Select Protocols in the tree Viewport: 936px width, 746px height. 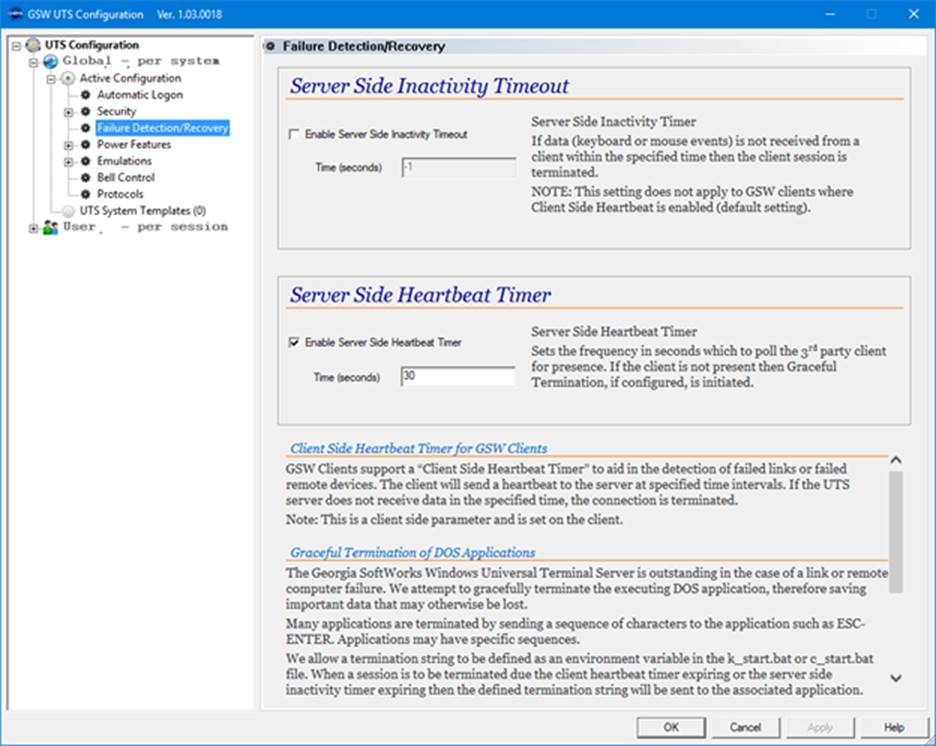120,194
